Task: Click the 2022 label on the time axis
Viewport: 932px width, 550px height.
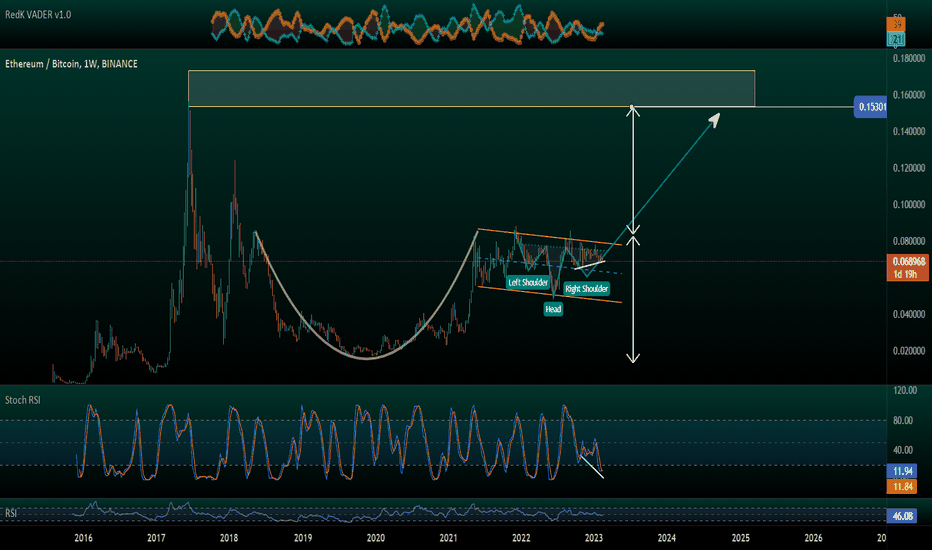Action: pyautogui.click(x=521, y=538)
